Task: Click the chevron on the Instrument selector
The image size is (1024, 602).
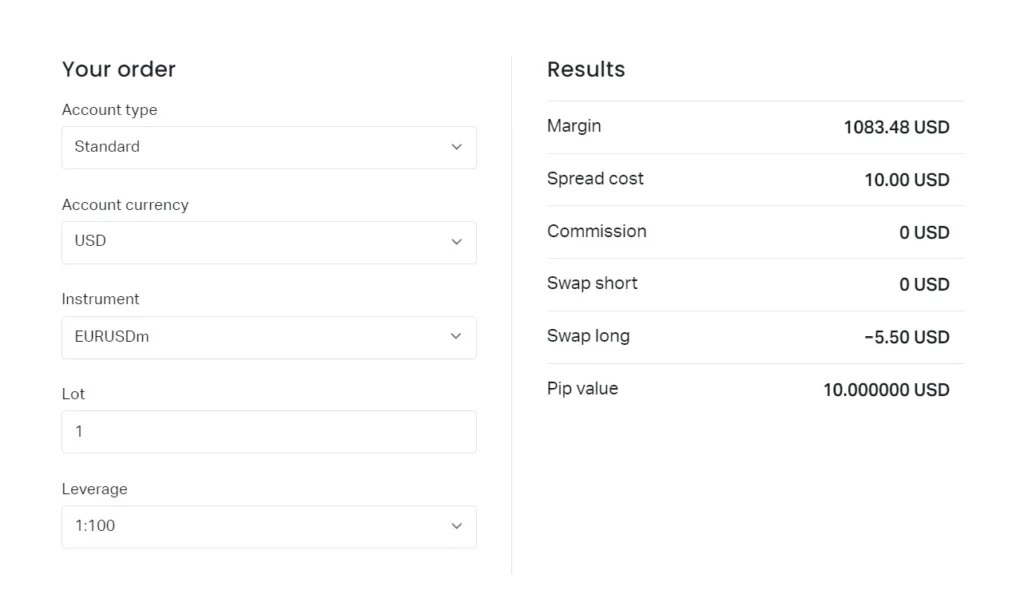Action: 457,337
